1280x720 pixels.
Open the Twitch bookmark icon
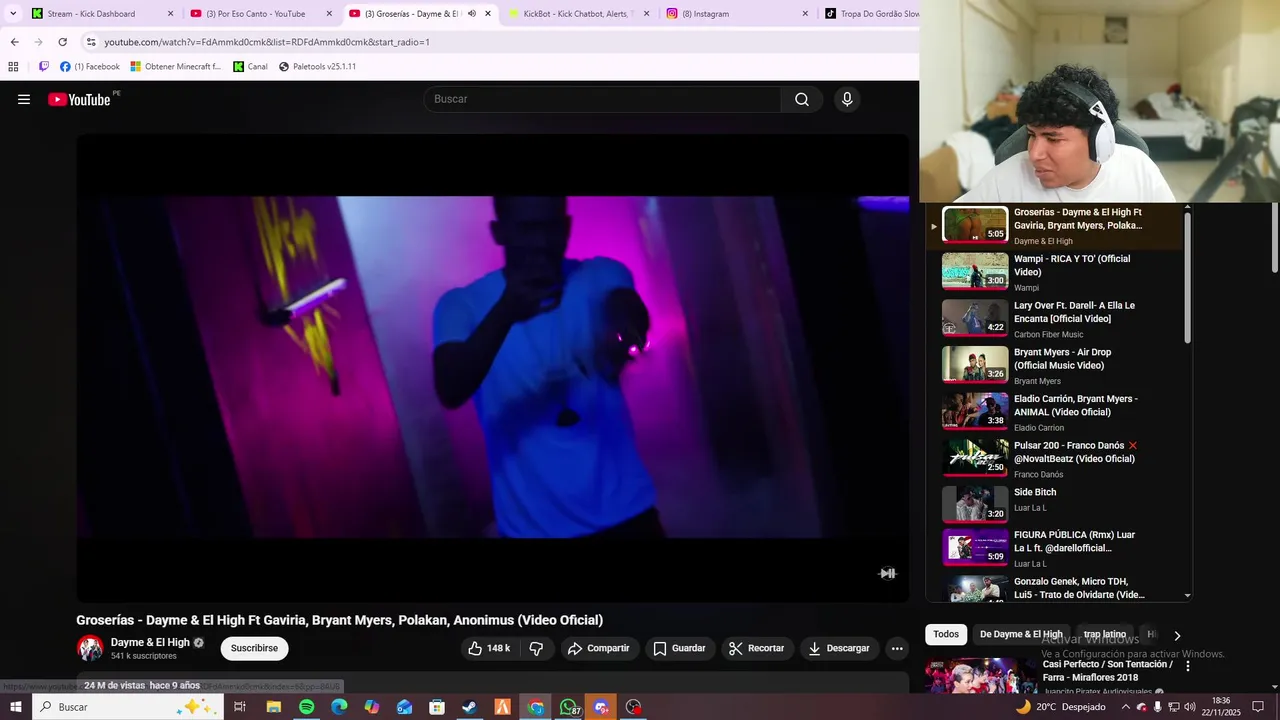[x=44, y=67]
